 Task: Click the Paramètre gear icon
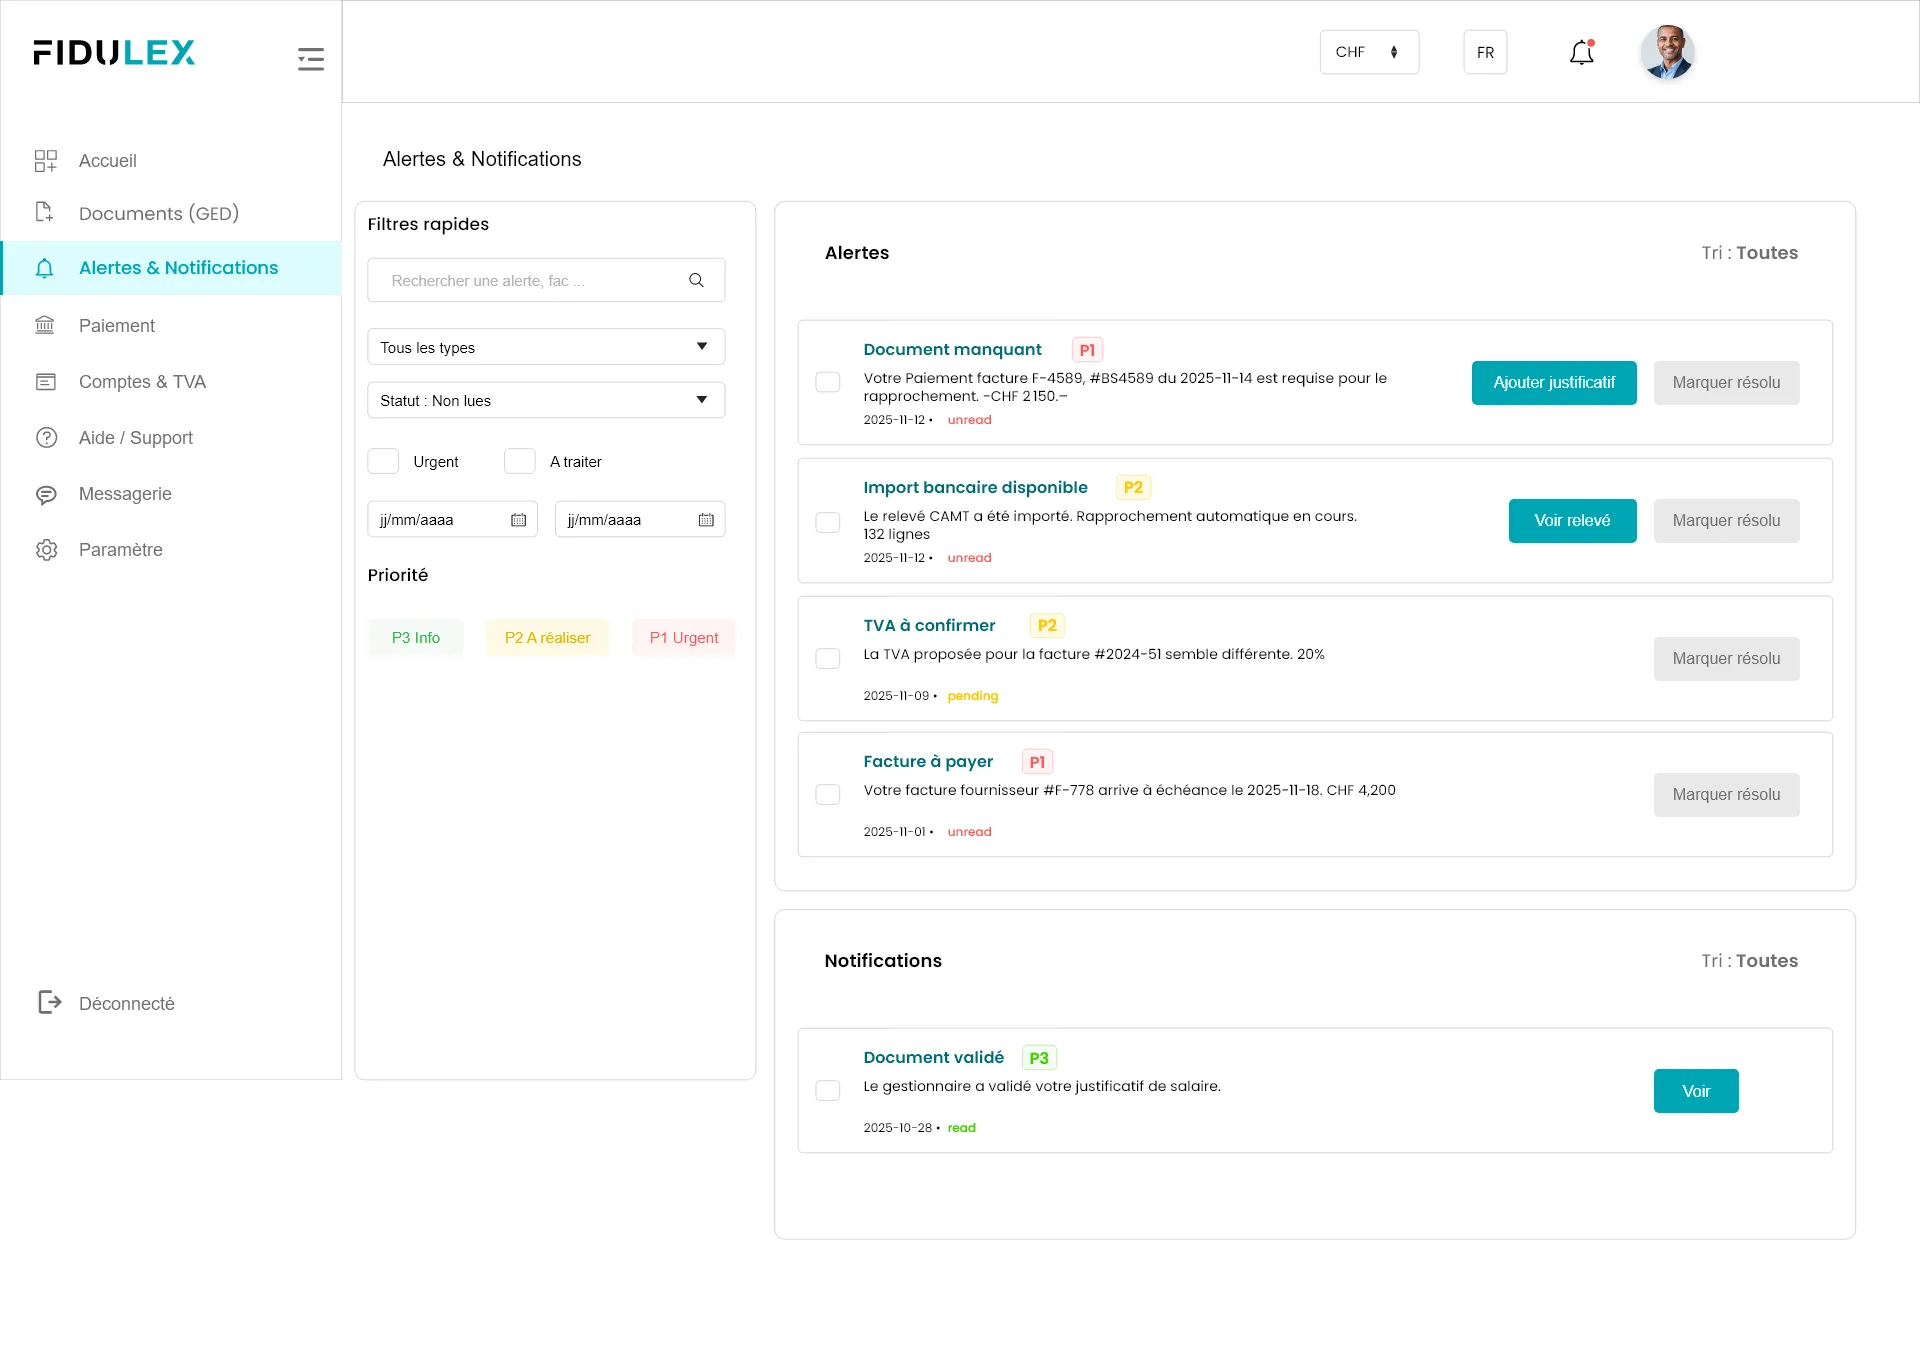[46, 550]
